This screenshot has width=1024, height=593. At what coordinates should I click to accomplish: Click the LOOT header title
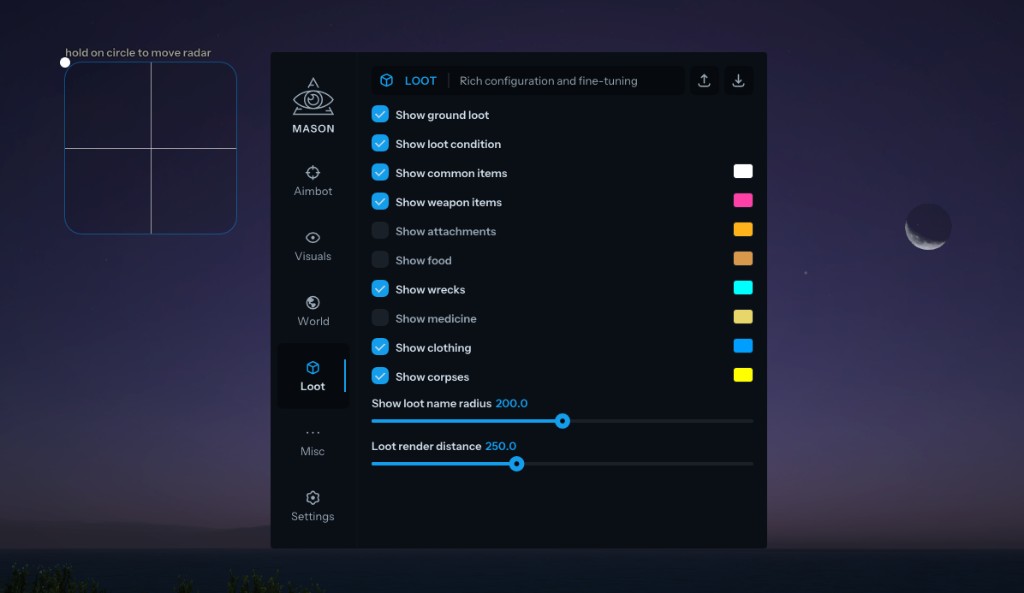(420, 81)
